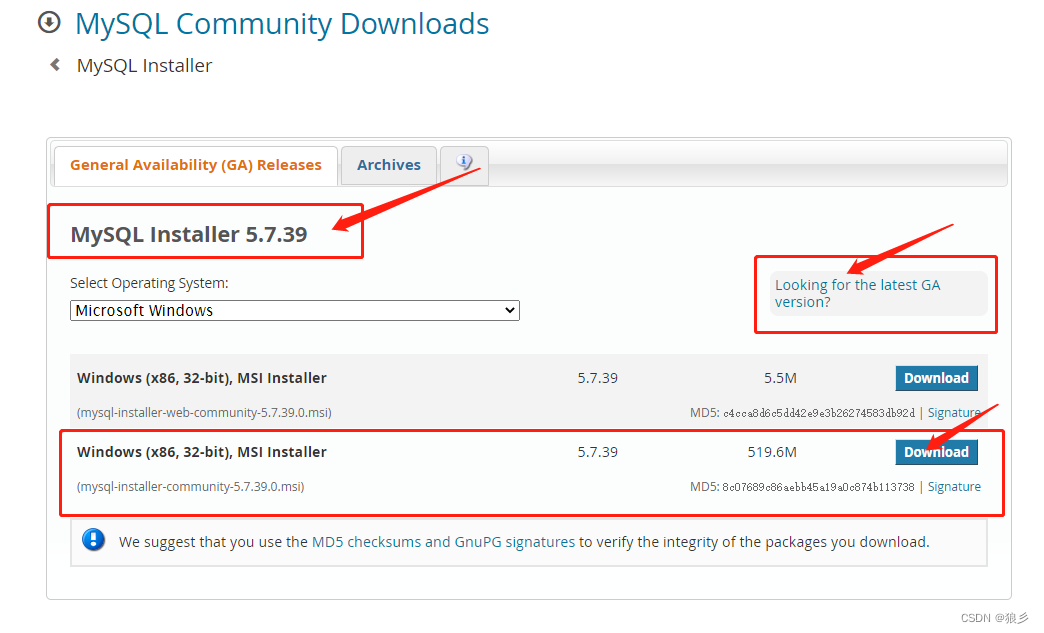Click the 519.6M file size value
This screenshot has height=633, width=1044.
click(x=772, y=452)
